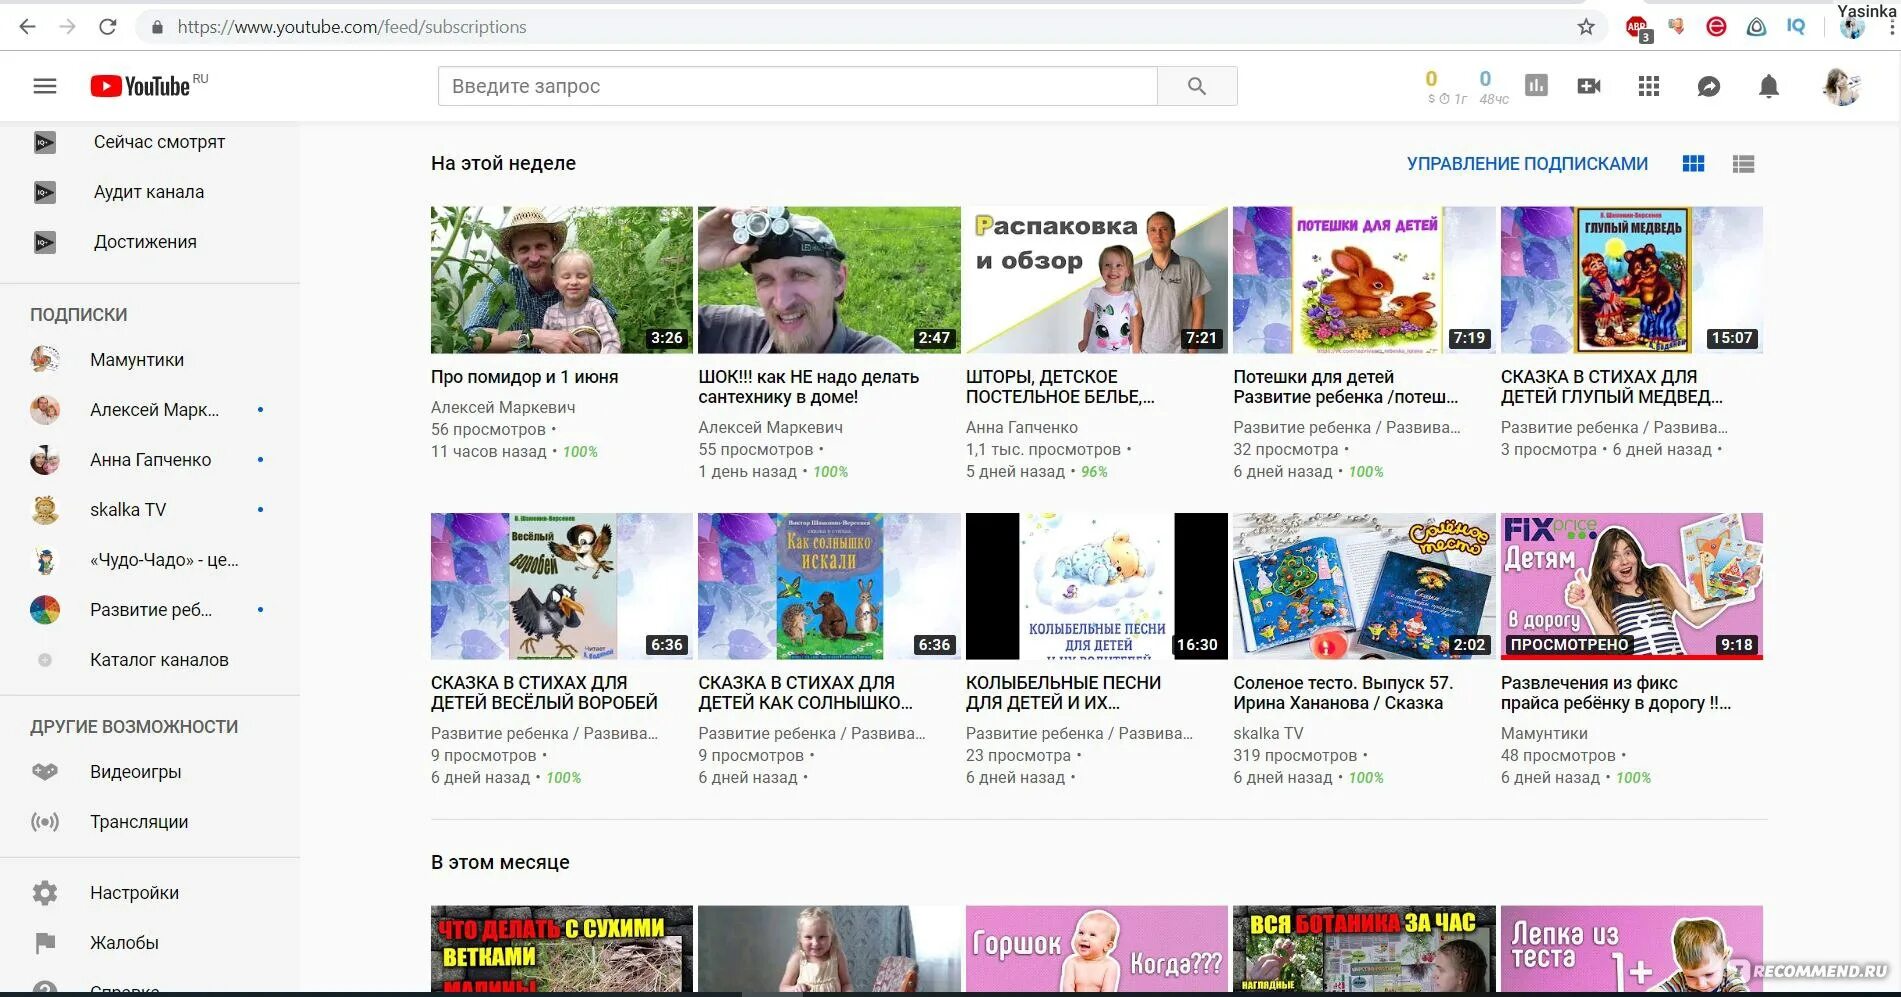The image size is (1901, 997).
Task: Open the Жалобы flag icon
Action: [x=45, y=943]
